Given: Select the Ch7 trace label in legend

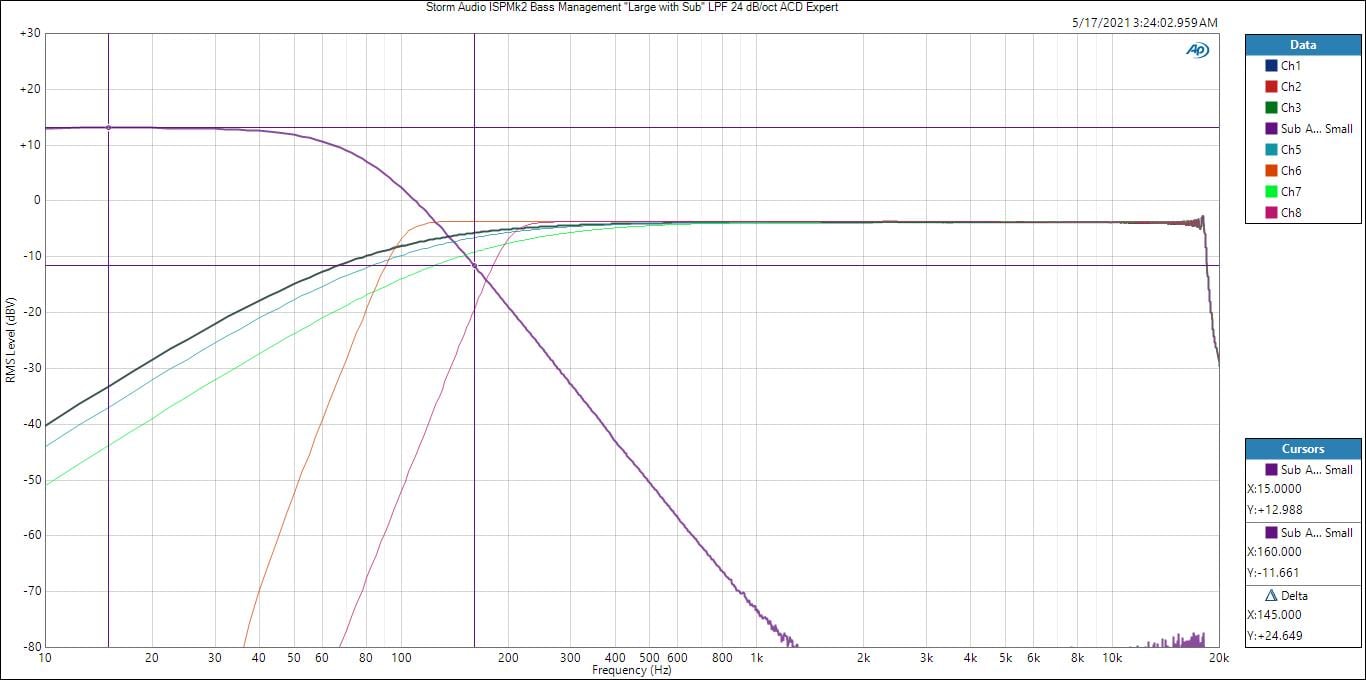Looking at the screenshot, I should (1291, 192).
